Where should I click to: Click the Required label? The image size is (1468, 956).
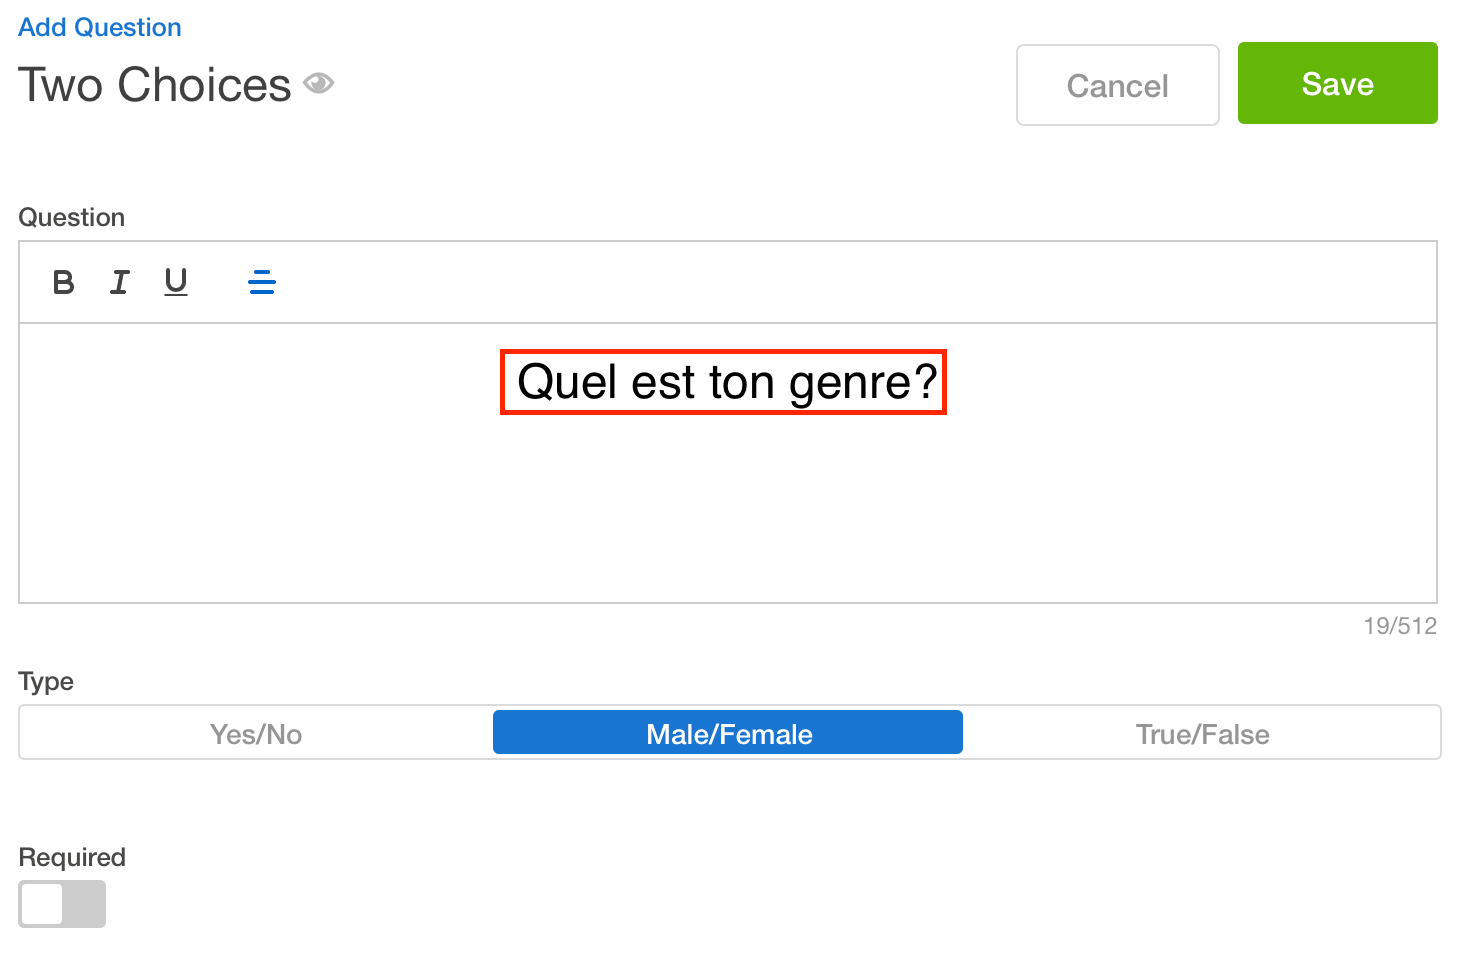click(72, 857)
